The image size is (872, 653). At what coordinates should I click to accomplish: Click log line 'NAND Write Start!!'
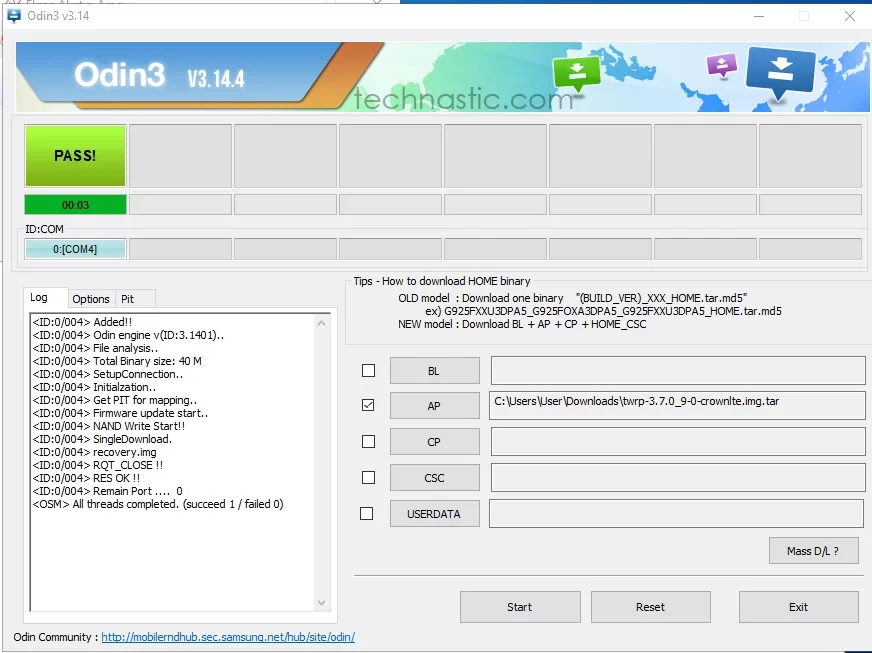[x=108, y=426]
